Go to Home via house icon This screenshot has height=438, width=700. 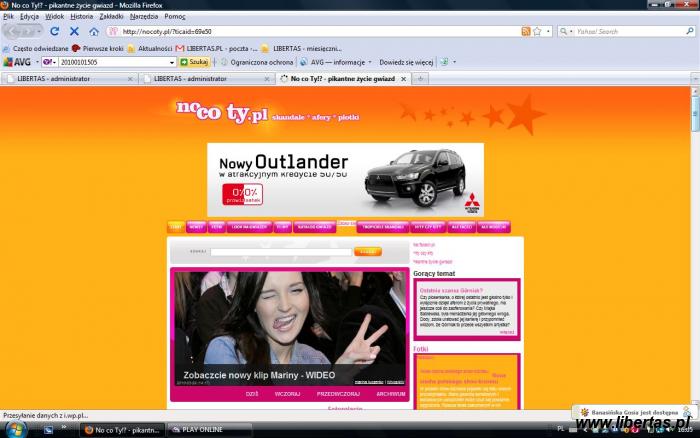[x=94, y=31]
